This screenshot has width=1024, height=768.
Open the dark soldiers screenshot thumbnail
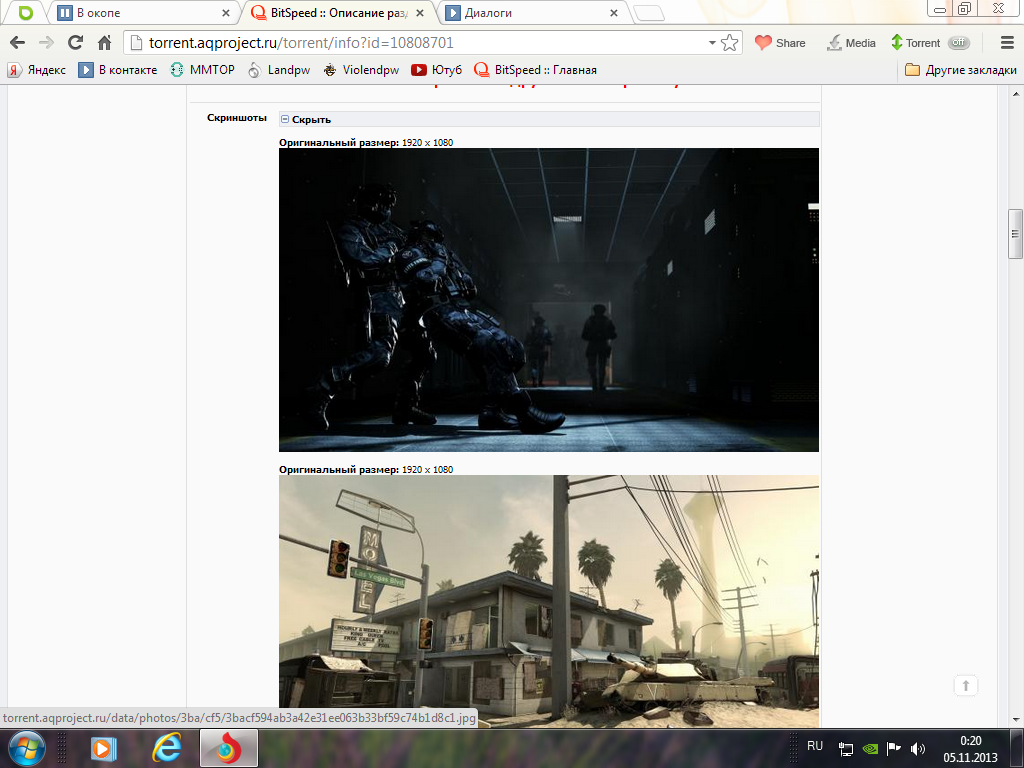549,300
